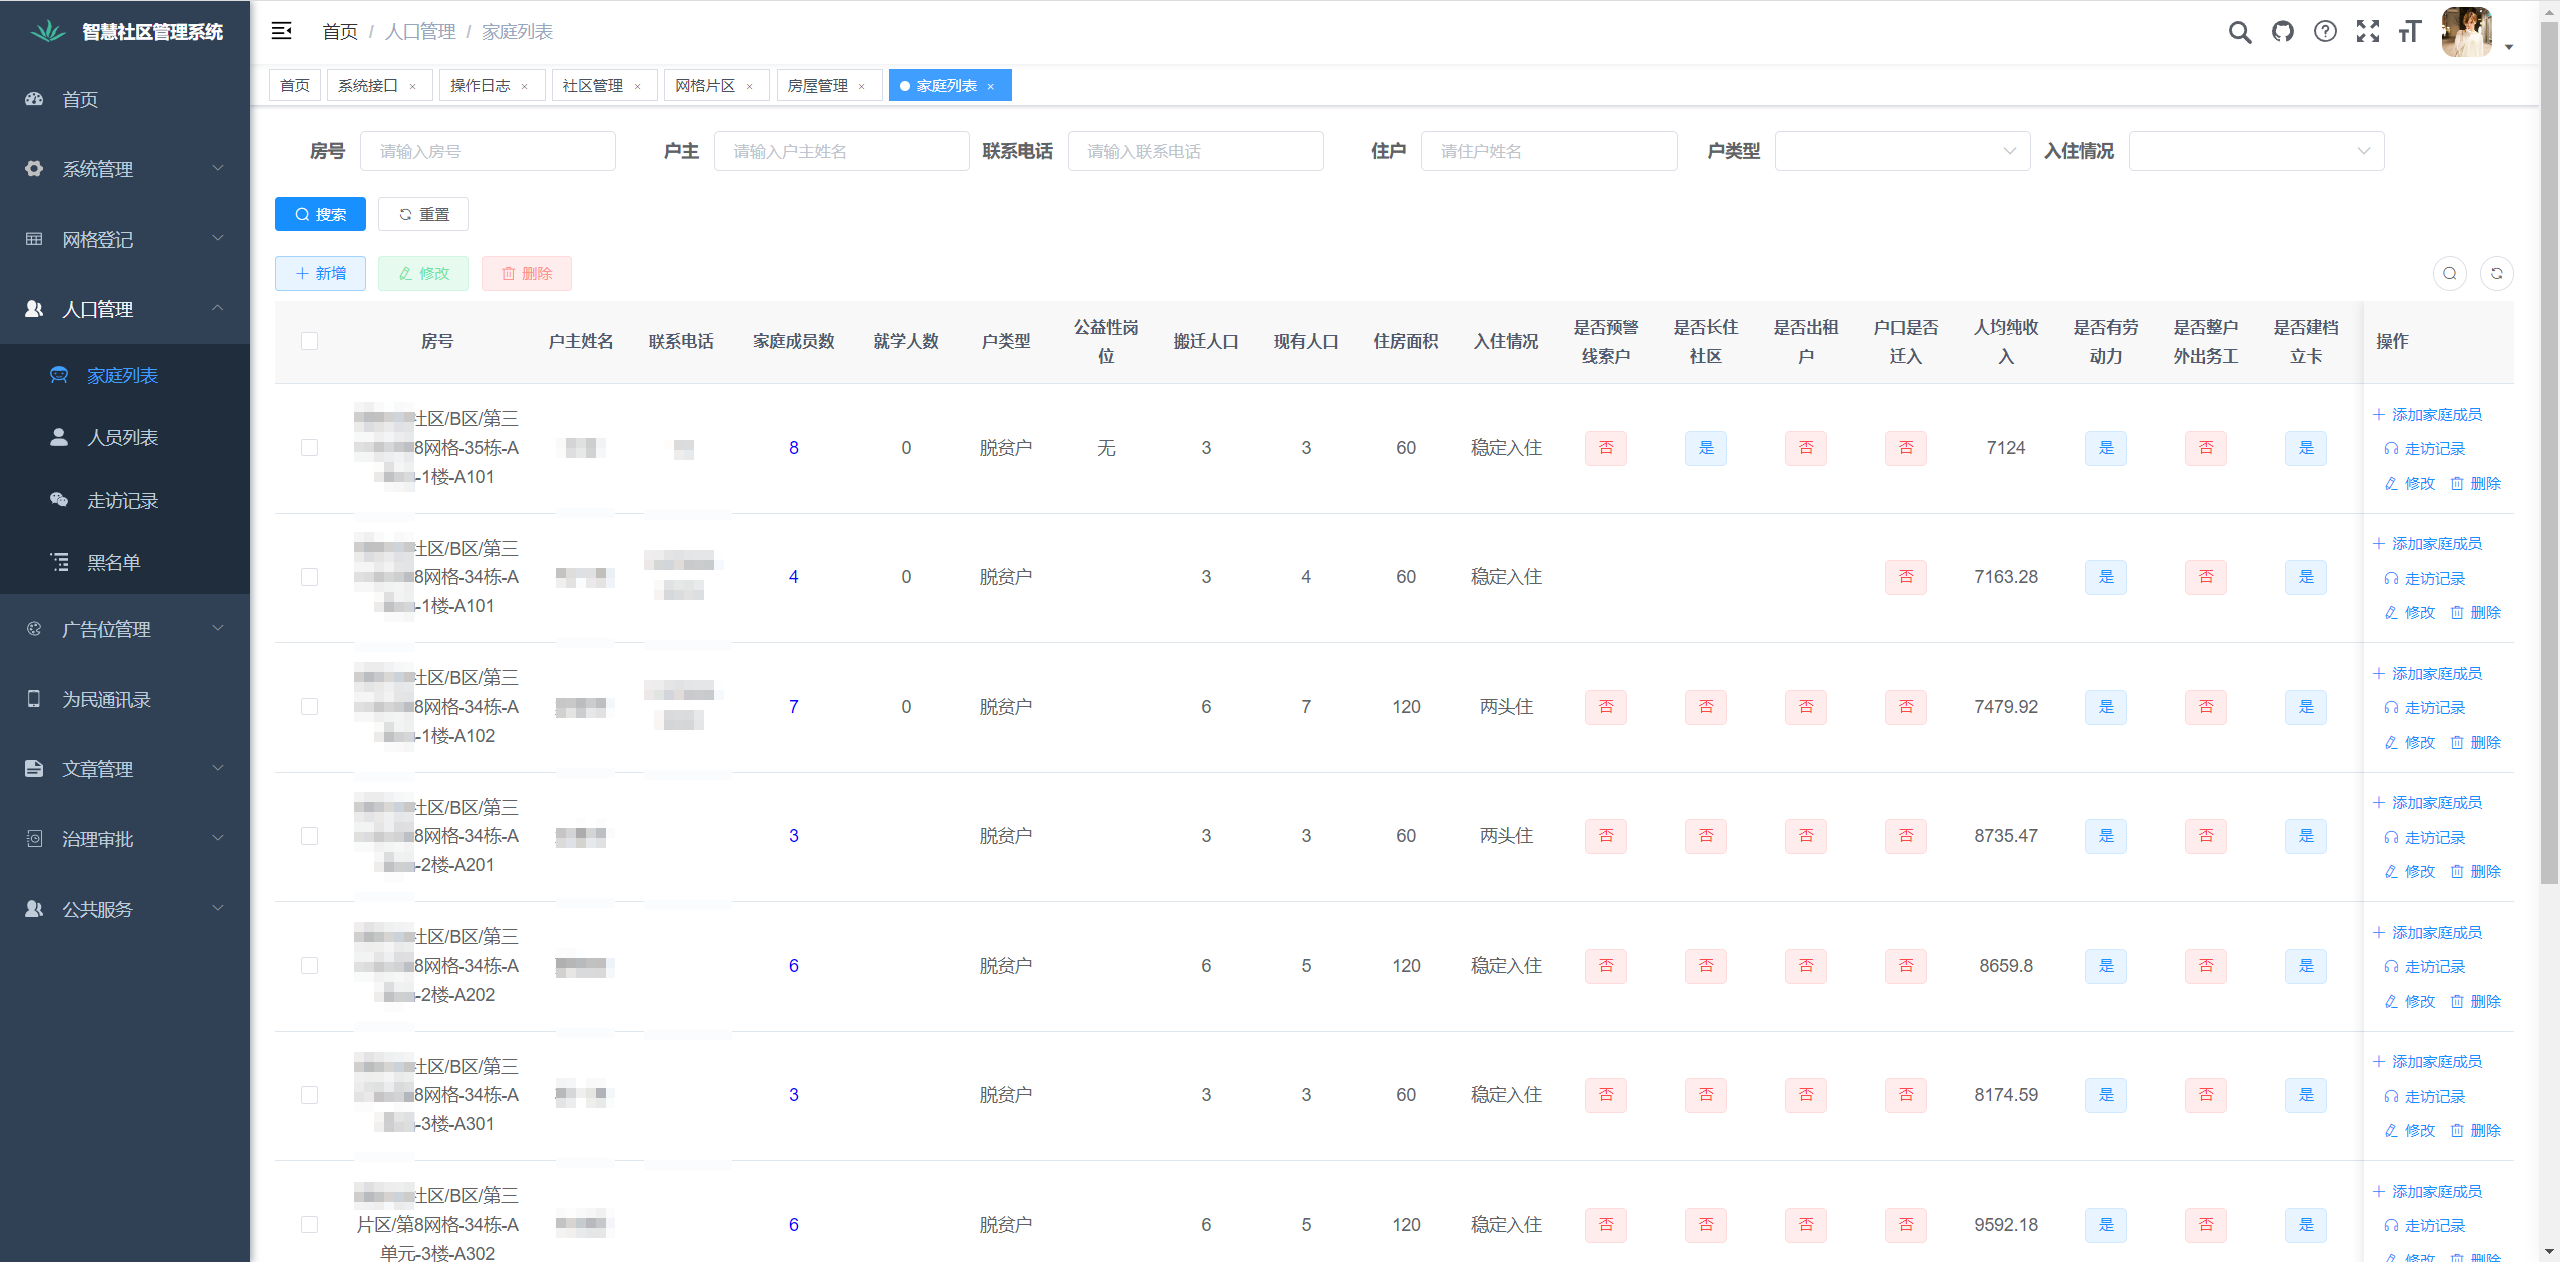Viewport: 2560px width, 1262px height.
Task: Switch to the 操作日志 tab
Action: [x=480, y=86]
